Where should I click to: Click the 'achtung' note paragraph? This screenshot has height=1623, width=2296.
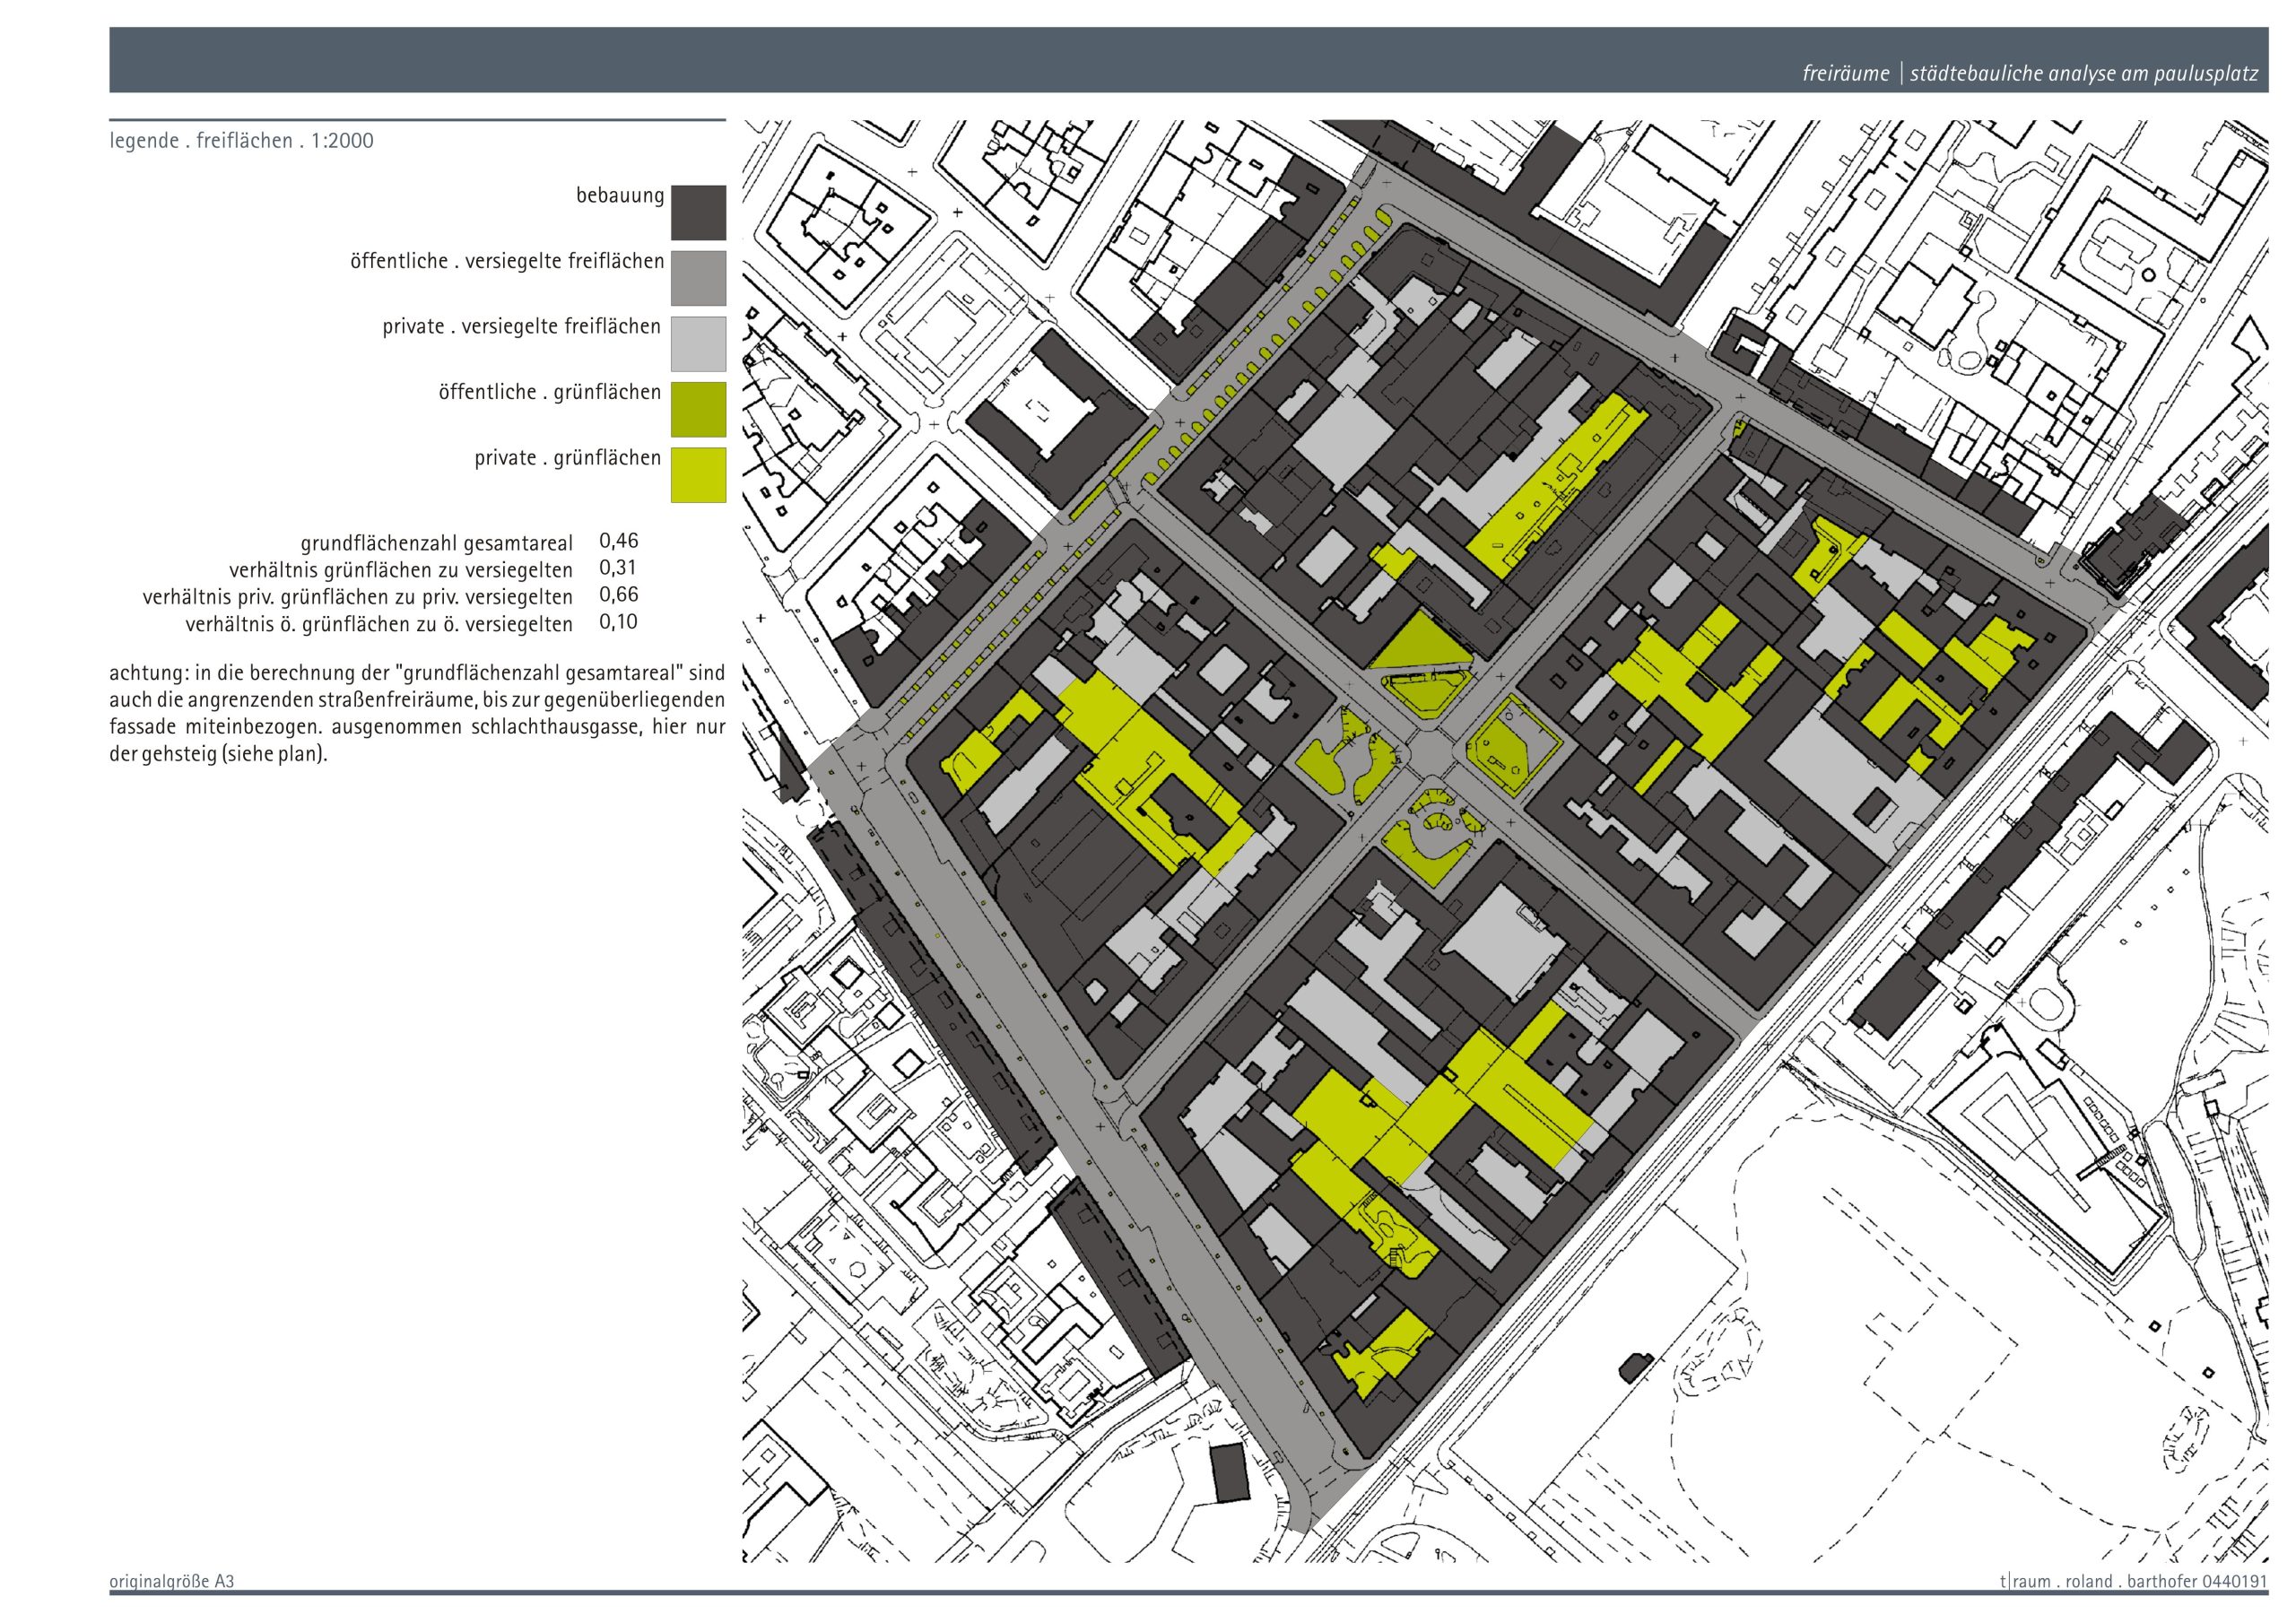pyautogui.click(x=417, y=713)
